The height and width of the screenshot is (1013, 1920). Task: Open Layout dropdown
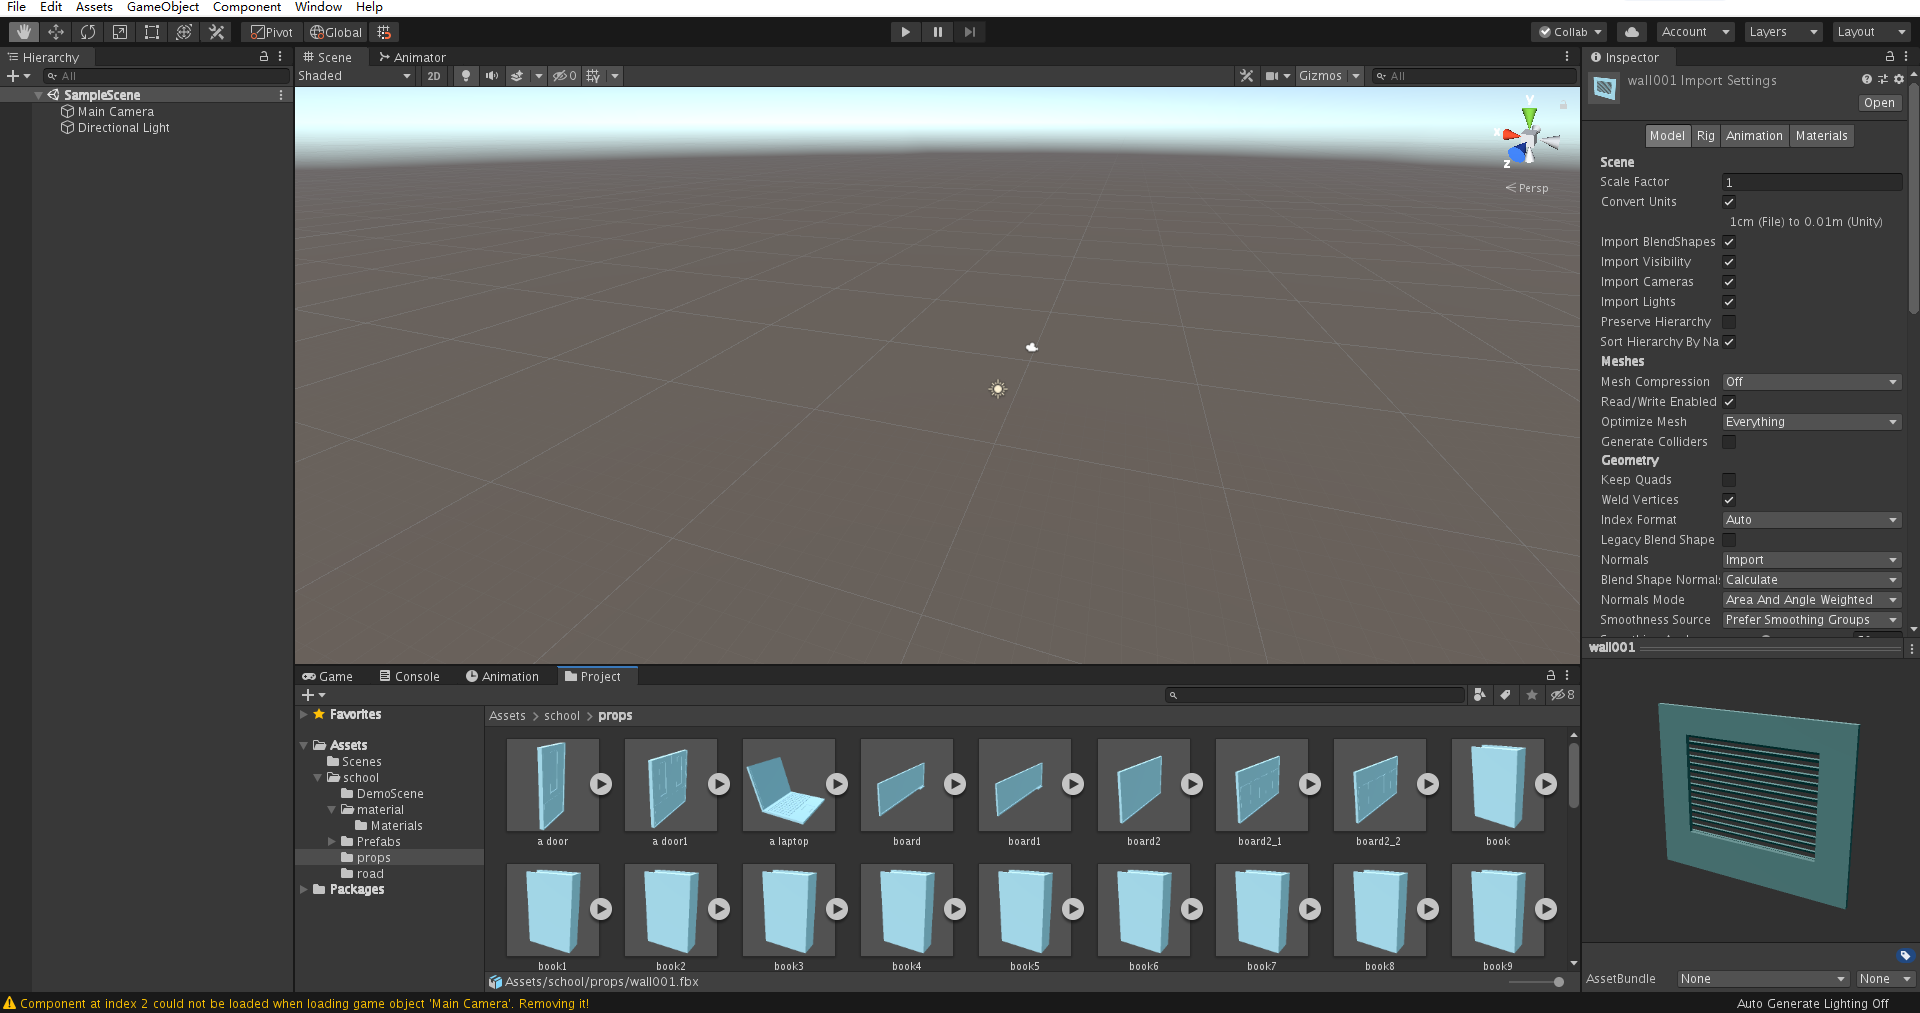[x=1871, y=32]
